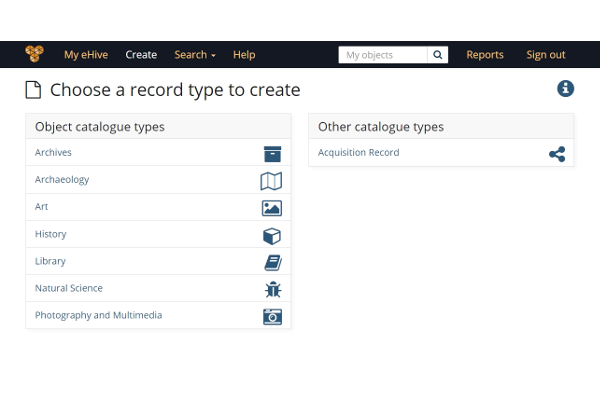The width and height of the screenshot is (600, 400).
Task: Click the document icon beside page title
Action: coord(33,90)
